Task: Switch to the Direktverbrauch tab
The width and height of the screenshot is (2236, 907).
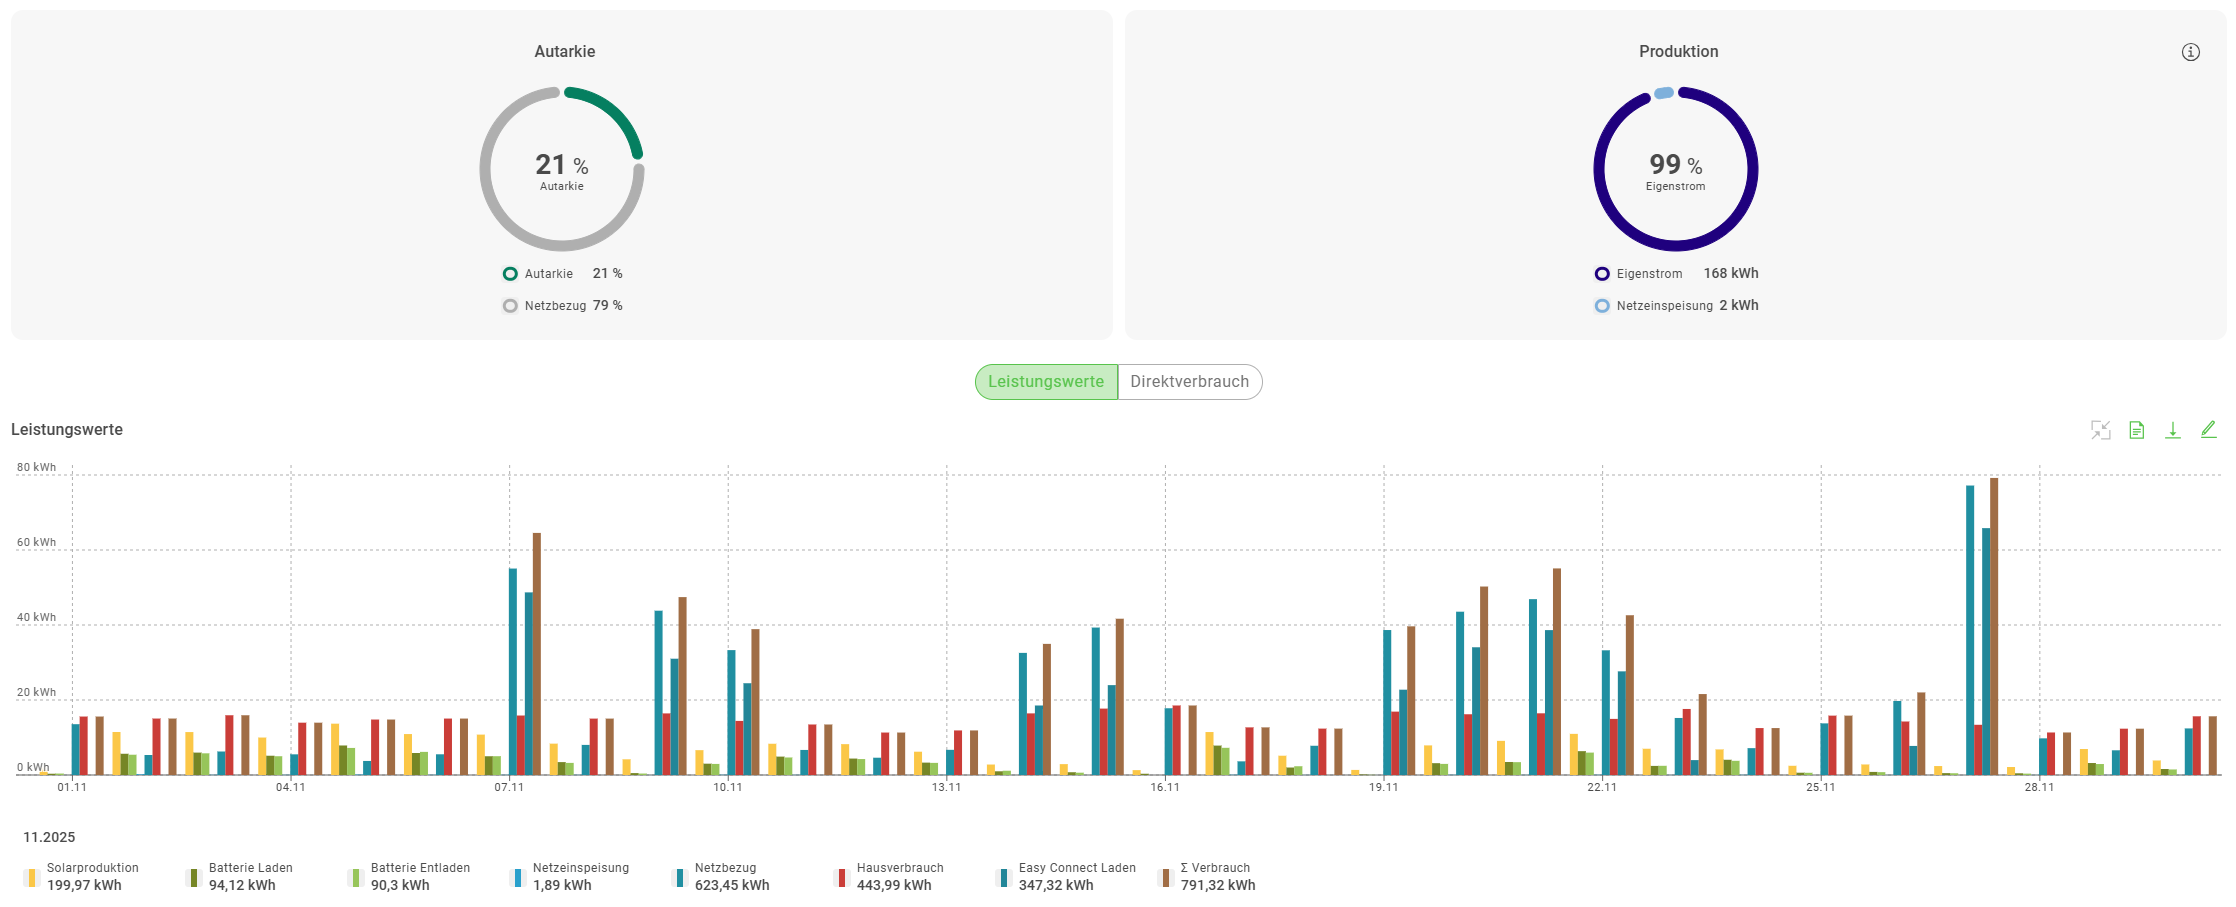Action: [1189, 382]
